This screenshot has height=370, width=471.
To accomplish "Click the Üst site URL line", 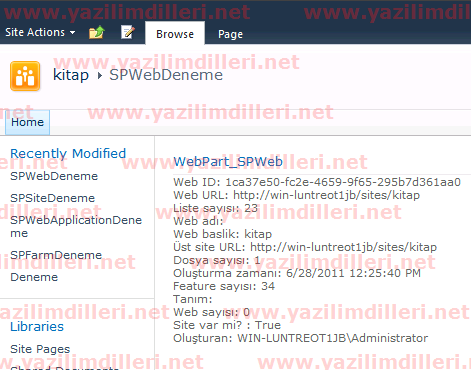I will 305,247.
